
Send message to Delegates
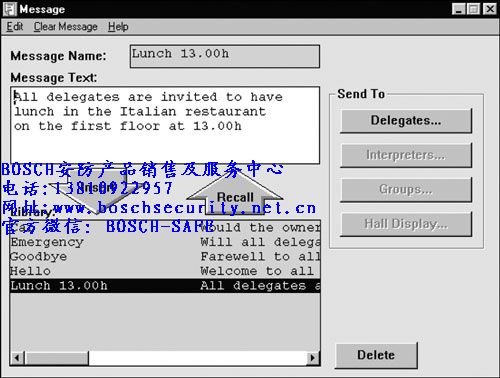coord(406,121)
